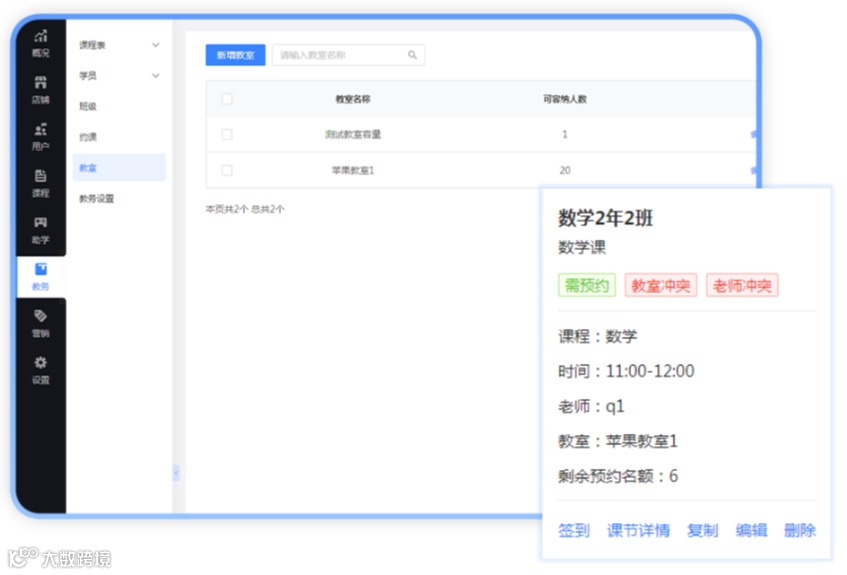Click the 苹果教室1 table cell

[x=353, y=170]
